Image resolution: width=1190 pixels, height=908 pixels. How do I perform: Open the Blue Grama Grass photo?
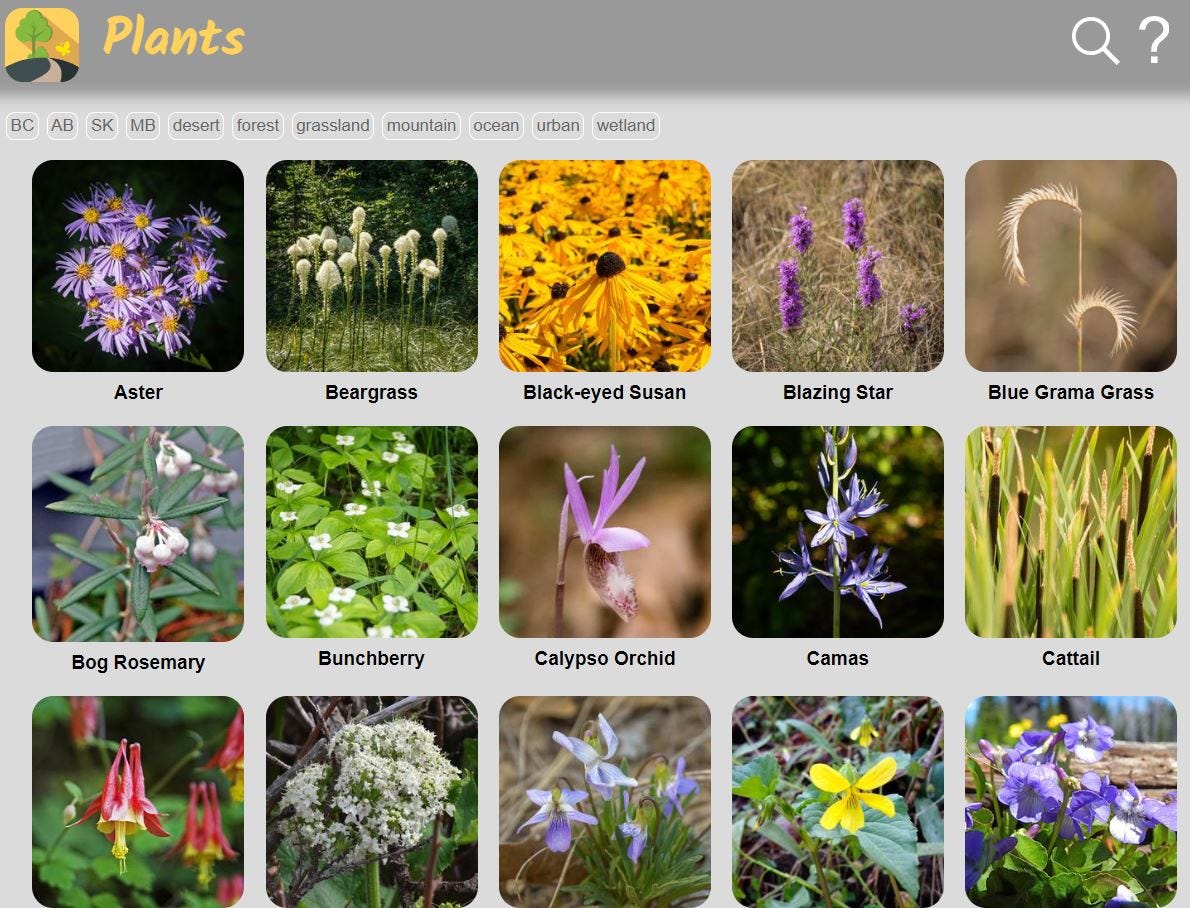(x=1071, y=266)
